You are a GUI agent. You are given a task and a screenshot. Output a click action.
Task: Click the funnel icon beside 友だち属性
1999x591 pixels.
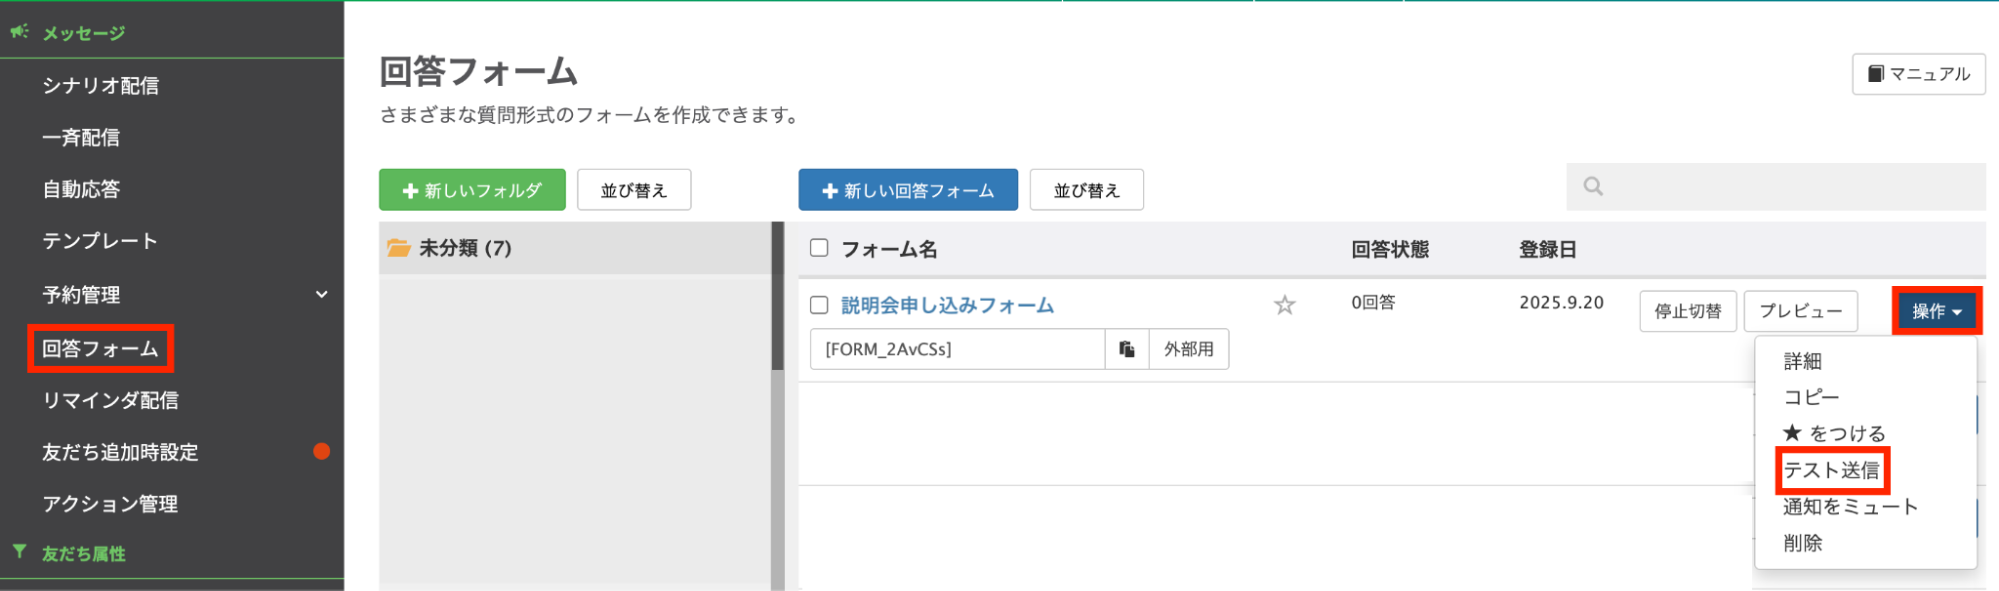click(19, 552)
